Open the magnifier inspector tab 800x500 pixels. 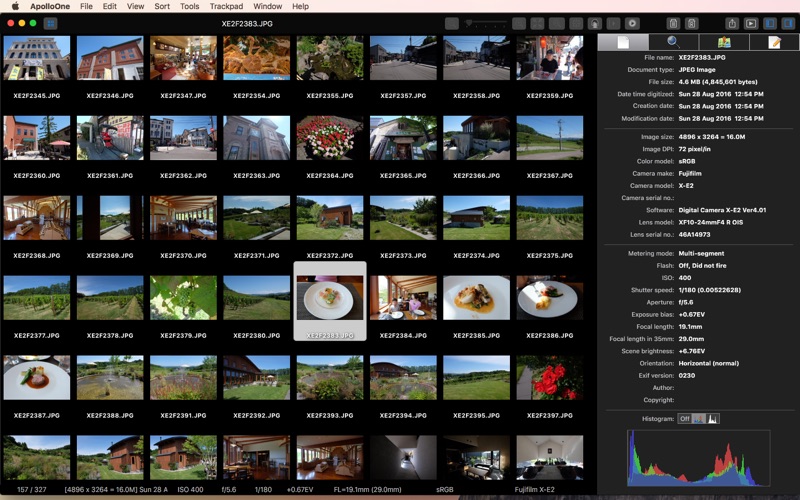click(x=673, y=42)
